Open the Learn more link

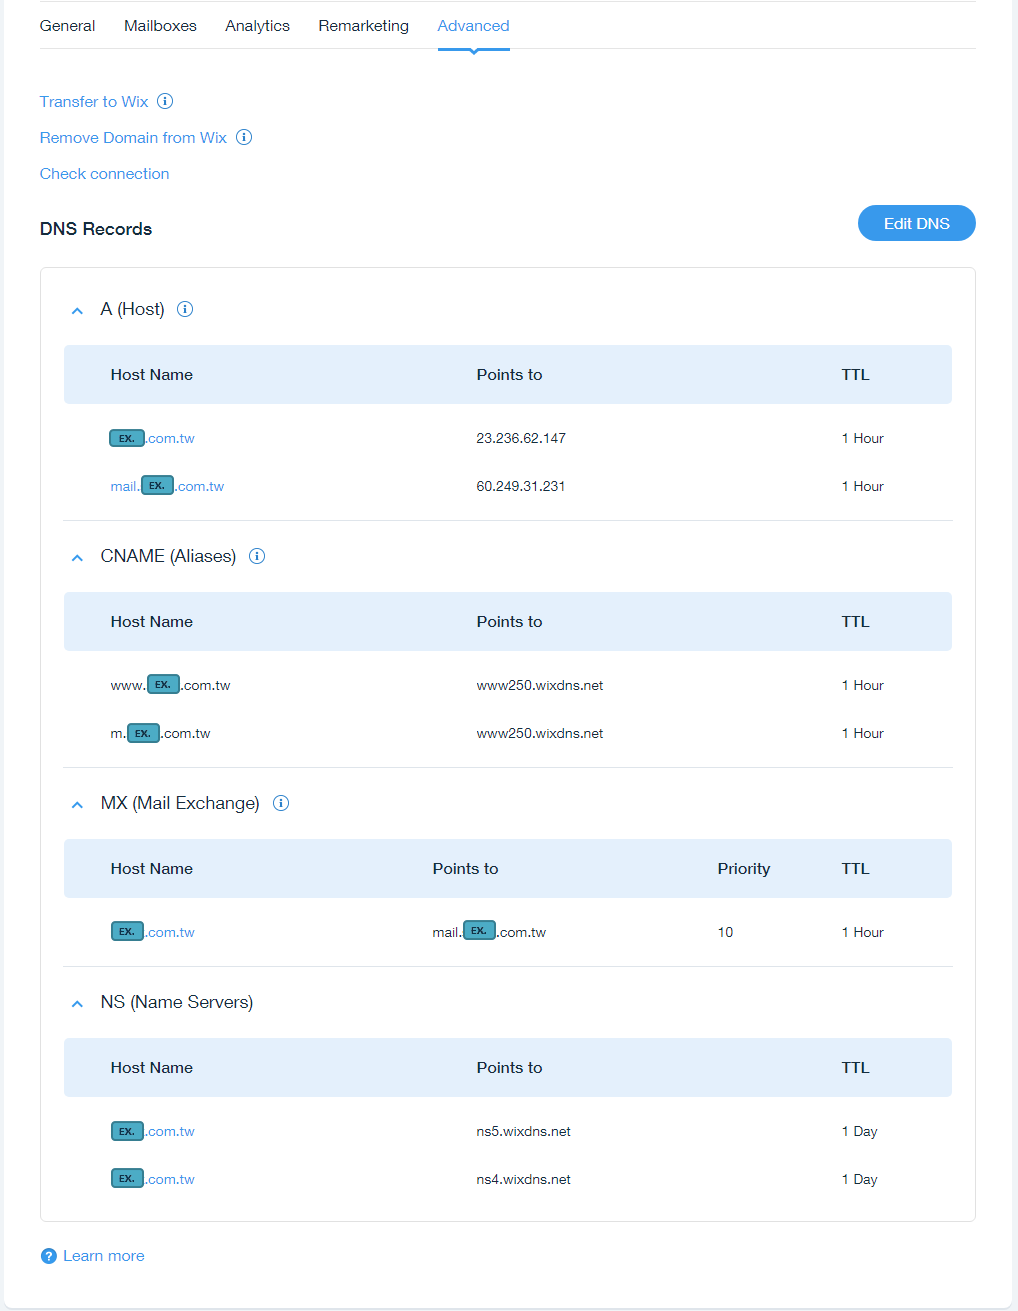point(104,1256)
